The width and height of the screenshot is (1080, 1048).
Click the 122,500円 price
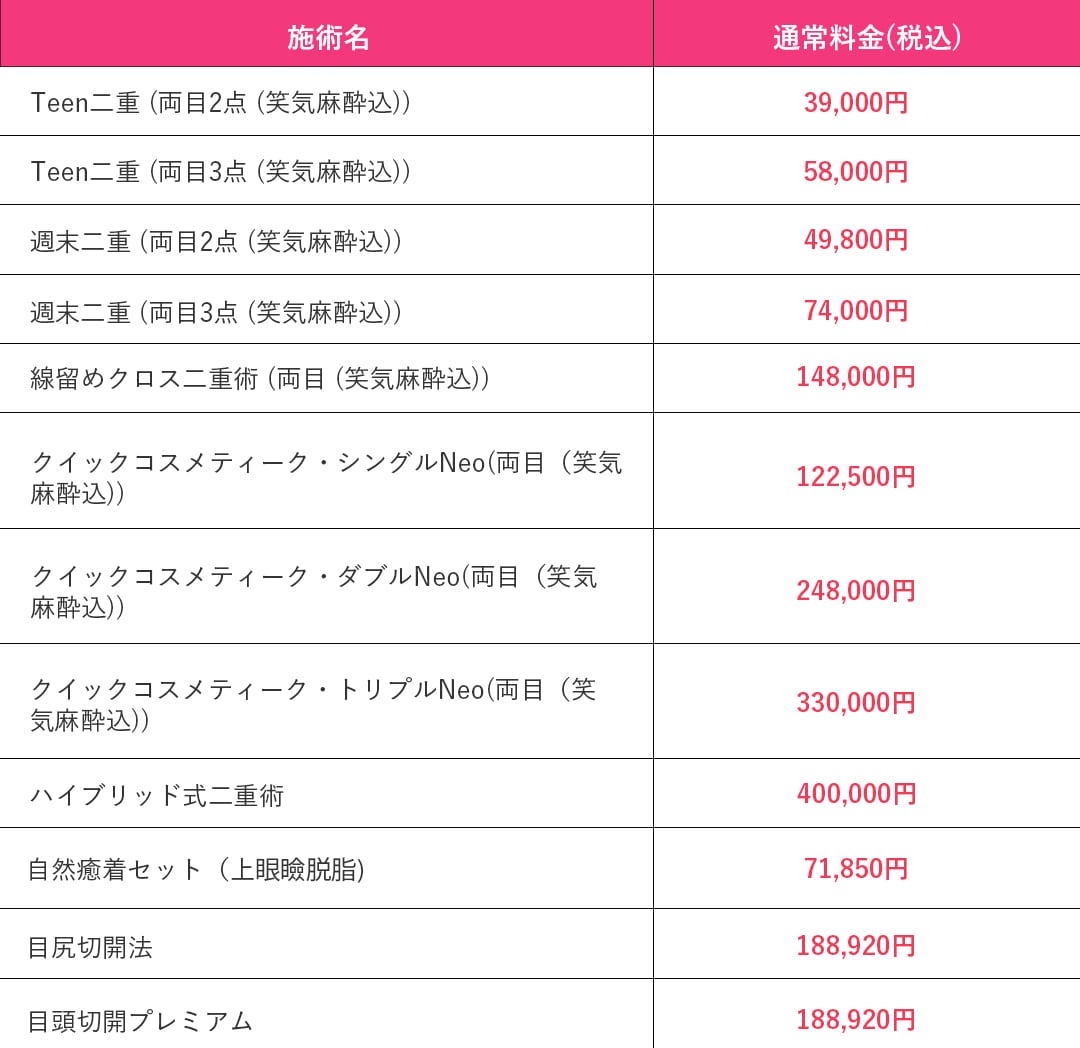(855, 476)
